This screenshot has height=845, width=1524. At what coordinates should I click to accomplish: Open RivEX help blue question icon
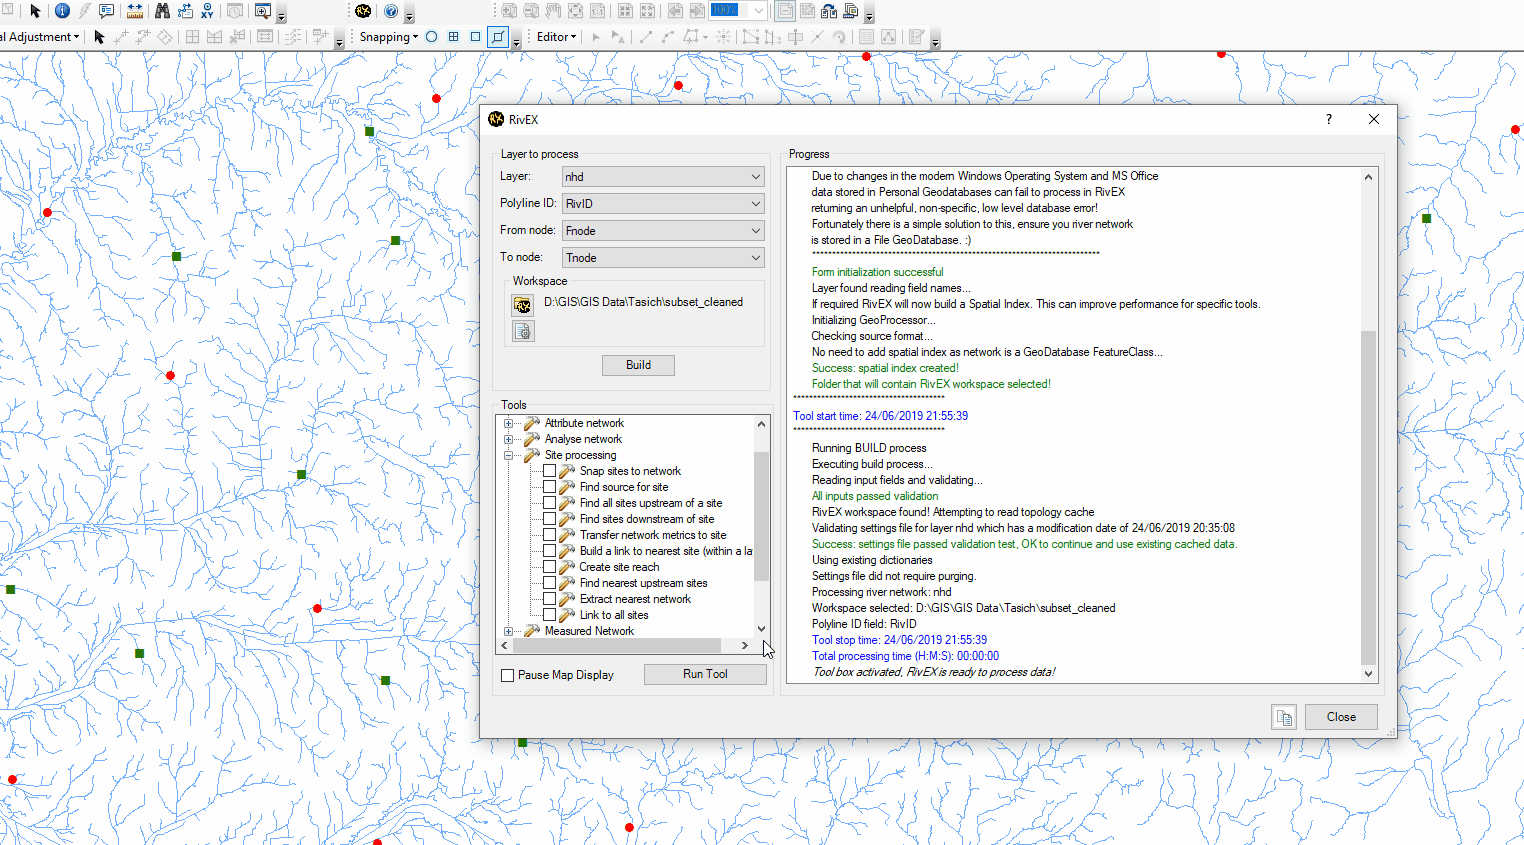coord(391,11)
